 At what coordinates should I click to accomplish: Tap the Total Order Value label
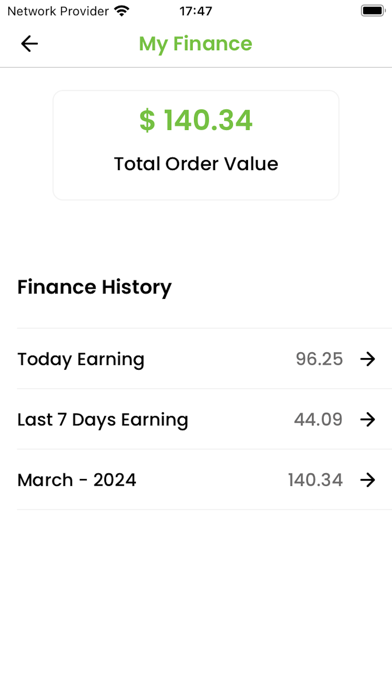point(196,164)
